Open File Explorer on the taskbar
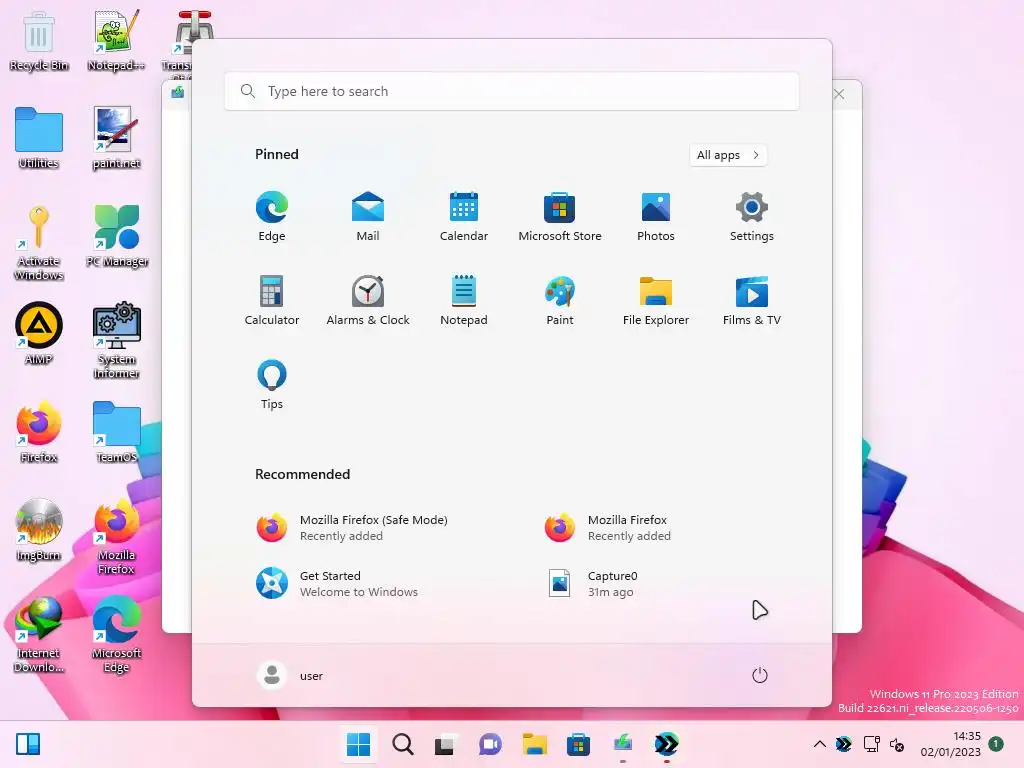The image size is (1024, 768). (534, 744)
